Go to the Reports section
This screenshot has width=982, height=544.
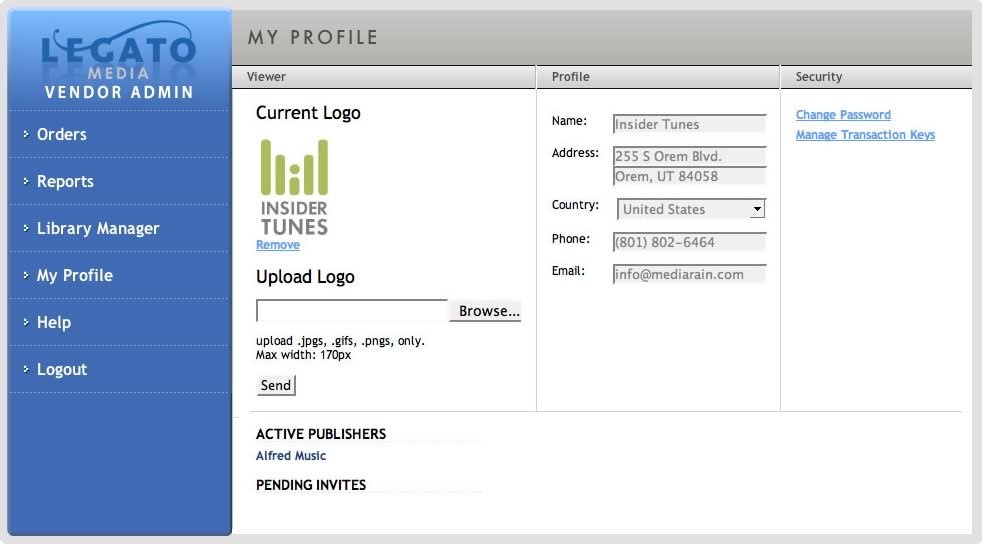(65, 181)
